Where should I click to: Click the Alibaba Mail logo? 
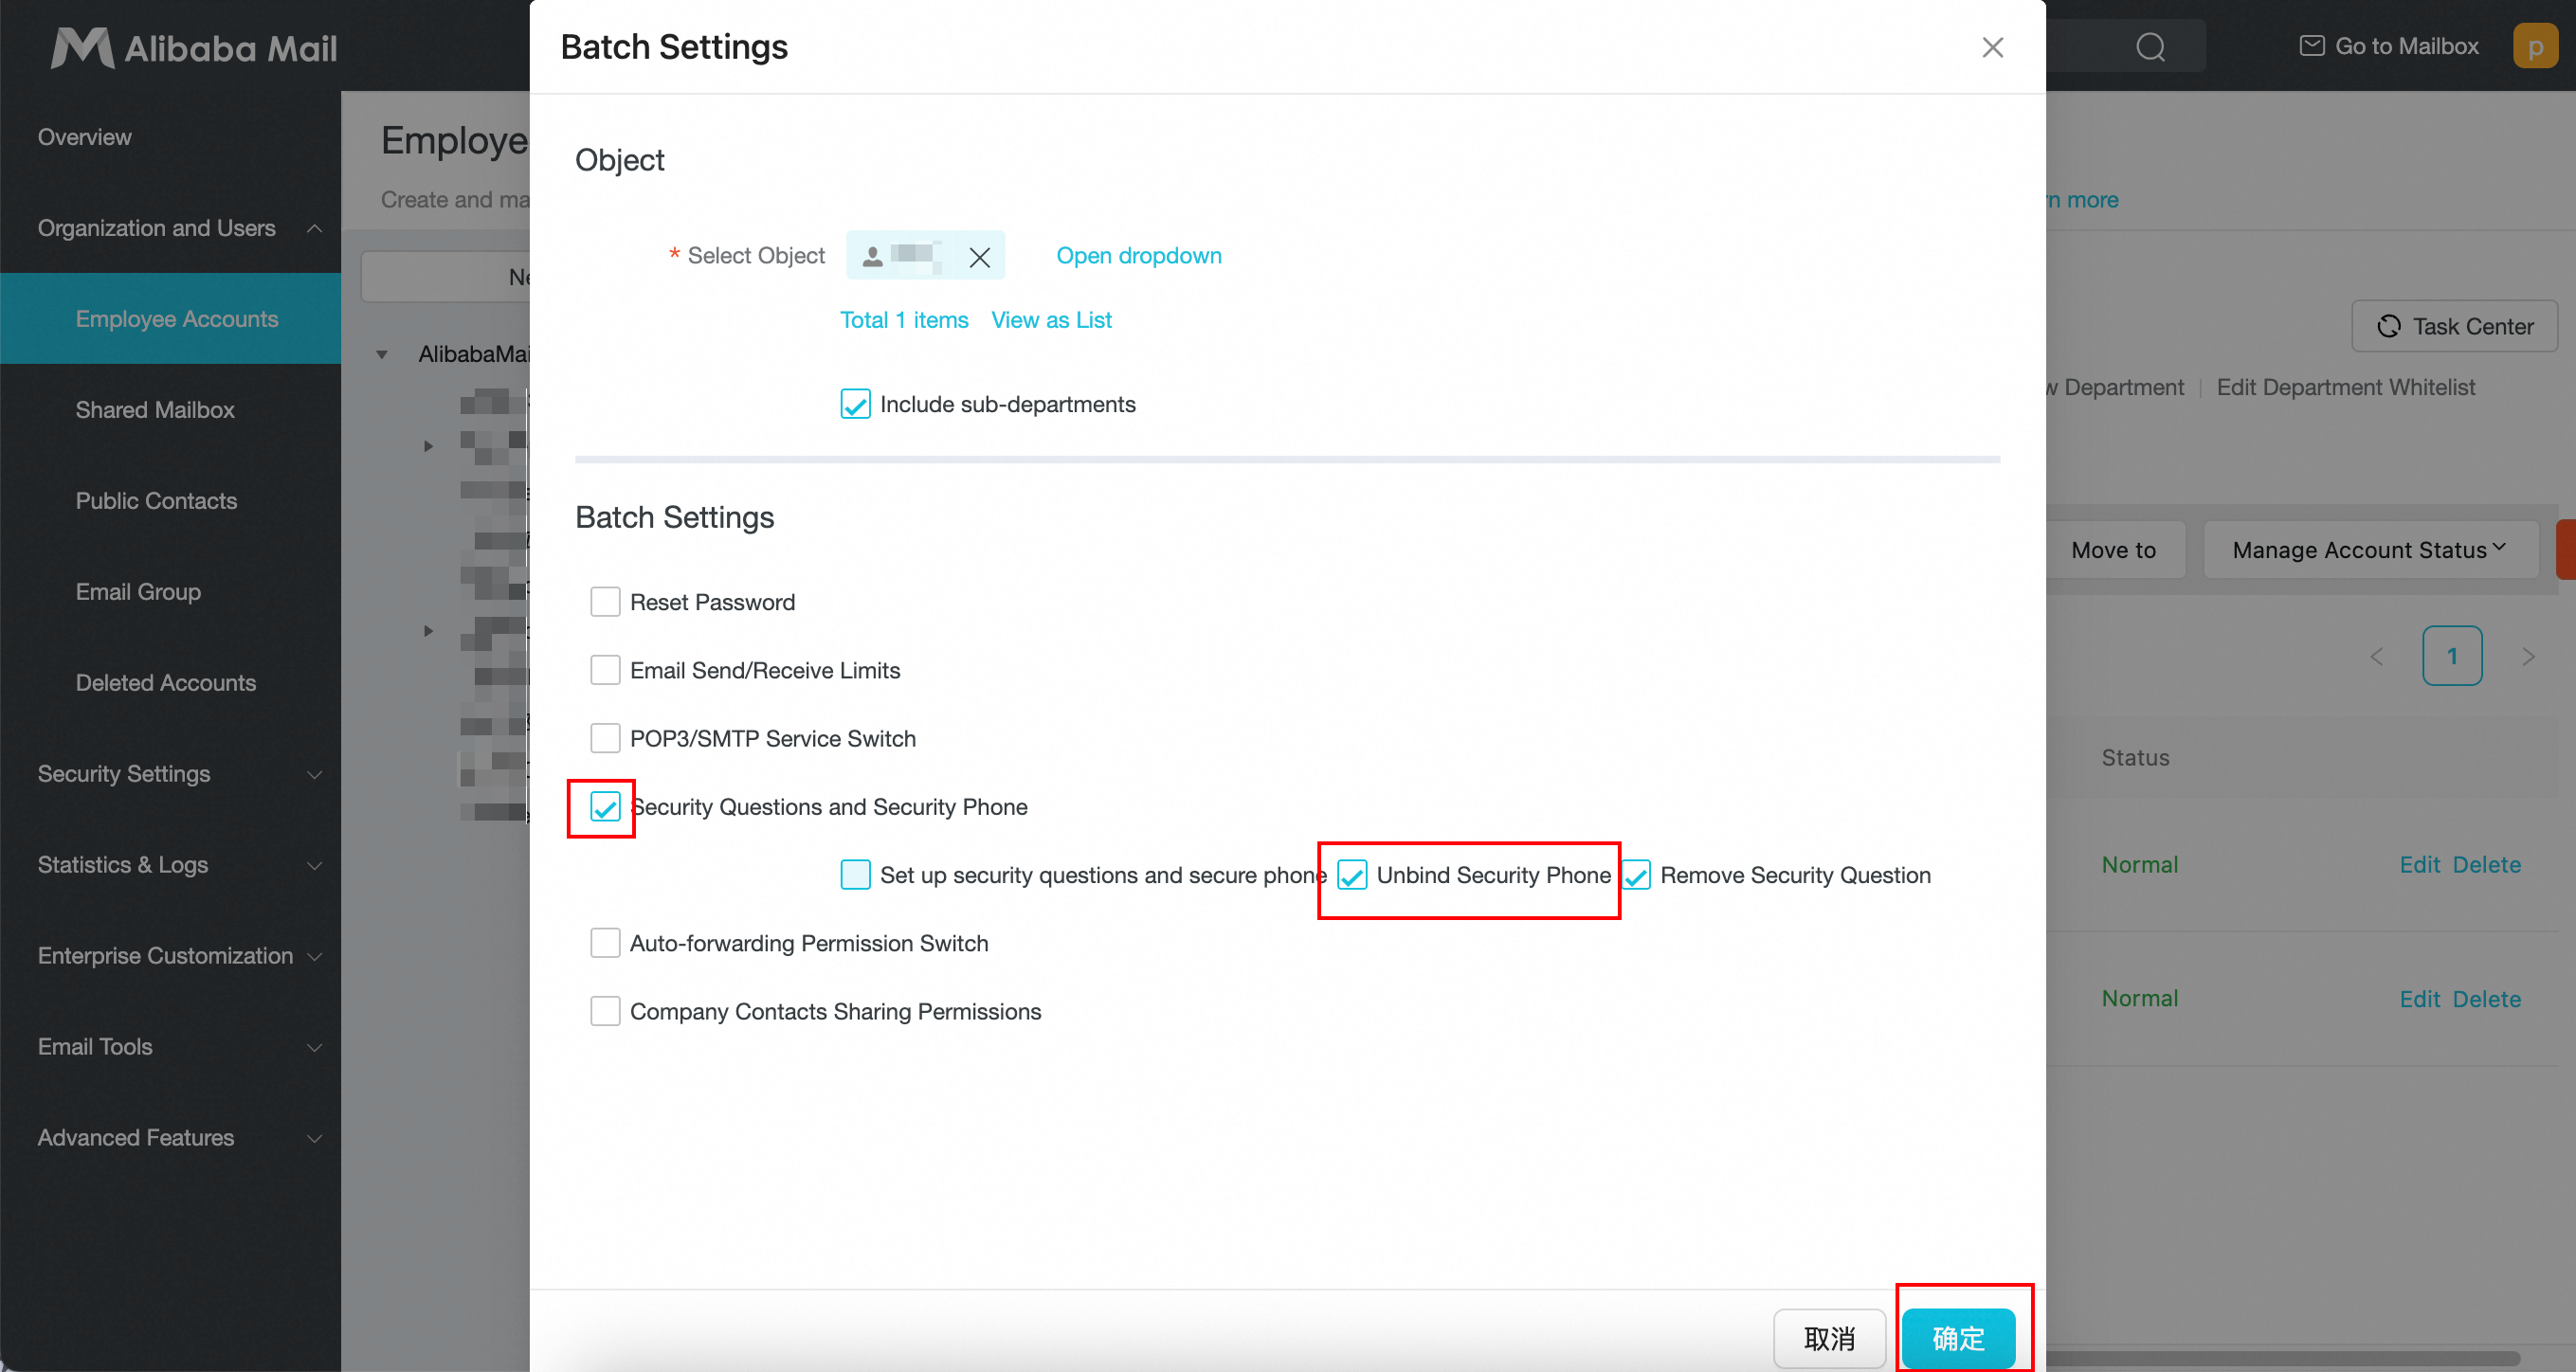(193, 47)
